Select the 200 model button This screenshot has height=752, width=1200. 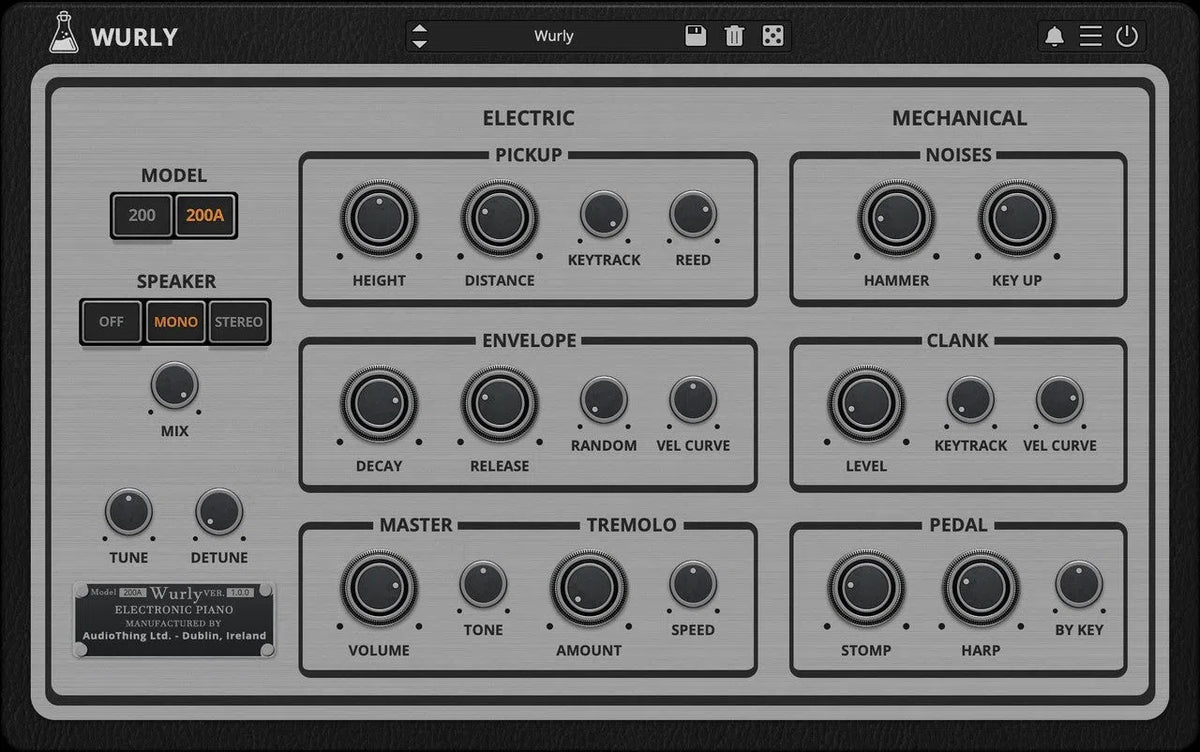141,215
